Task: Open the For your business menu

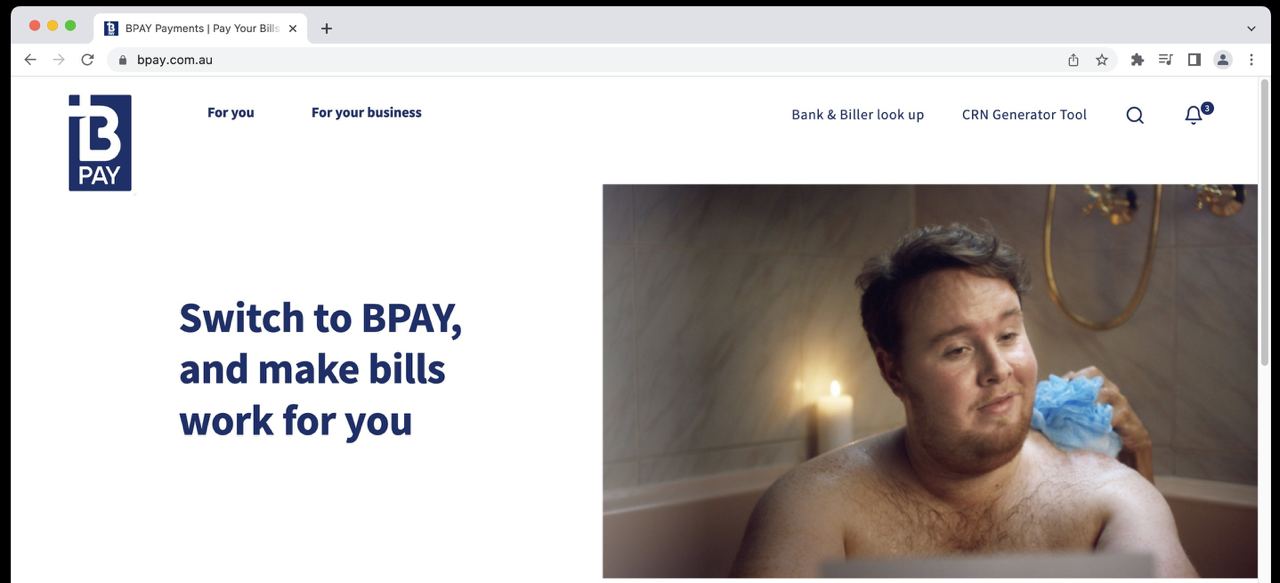Action: tap(366, 113)
